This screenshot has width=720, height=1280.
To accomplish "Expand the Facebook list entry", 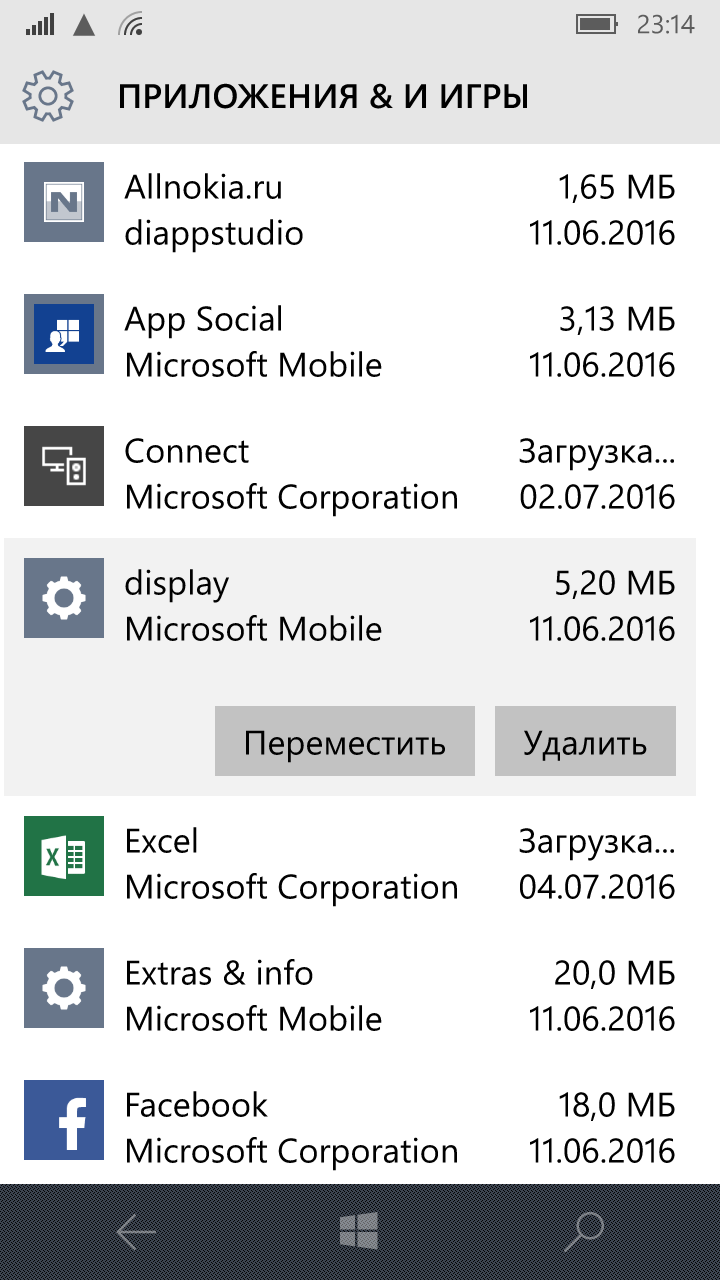I will pyautogui.click(x=360, y=1126).
